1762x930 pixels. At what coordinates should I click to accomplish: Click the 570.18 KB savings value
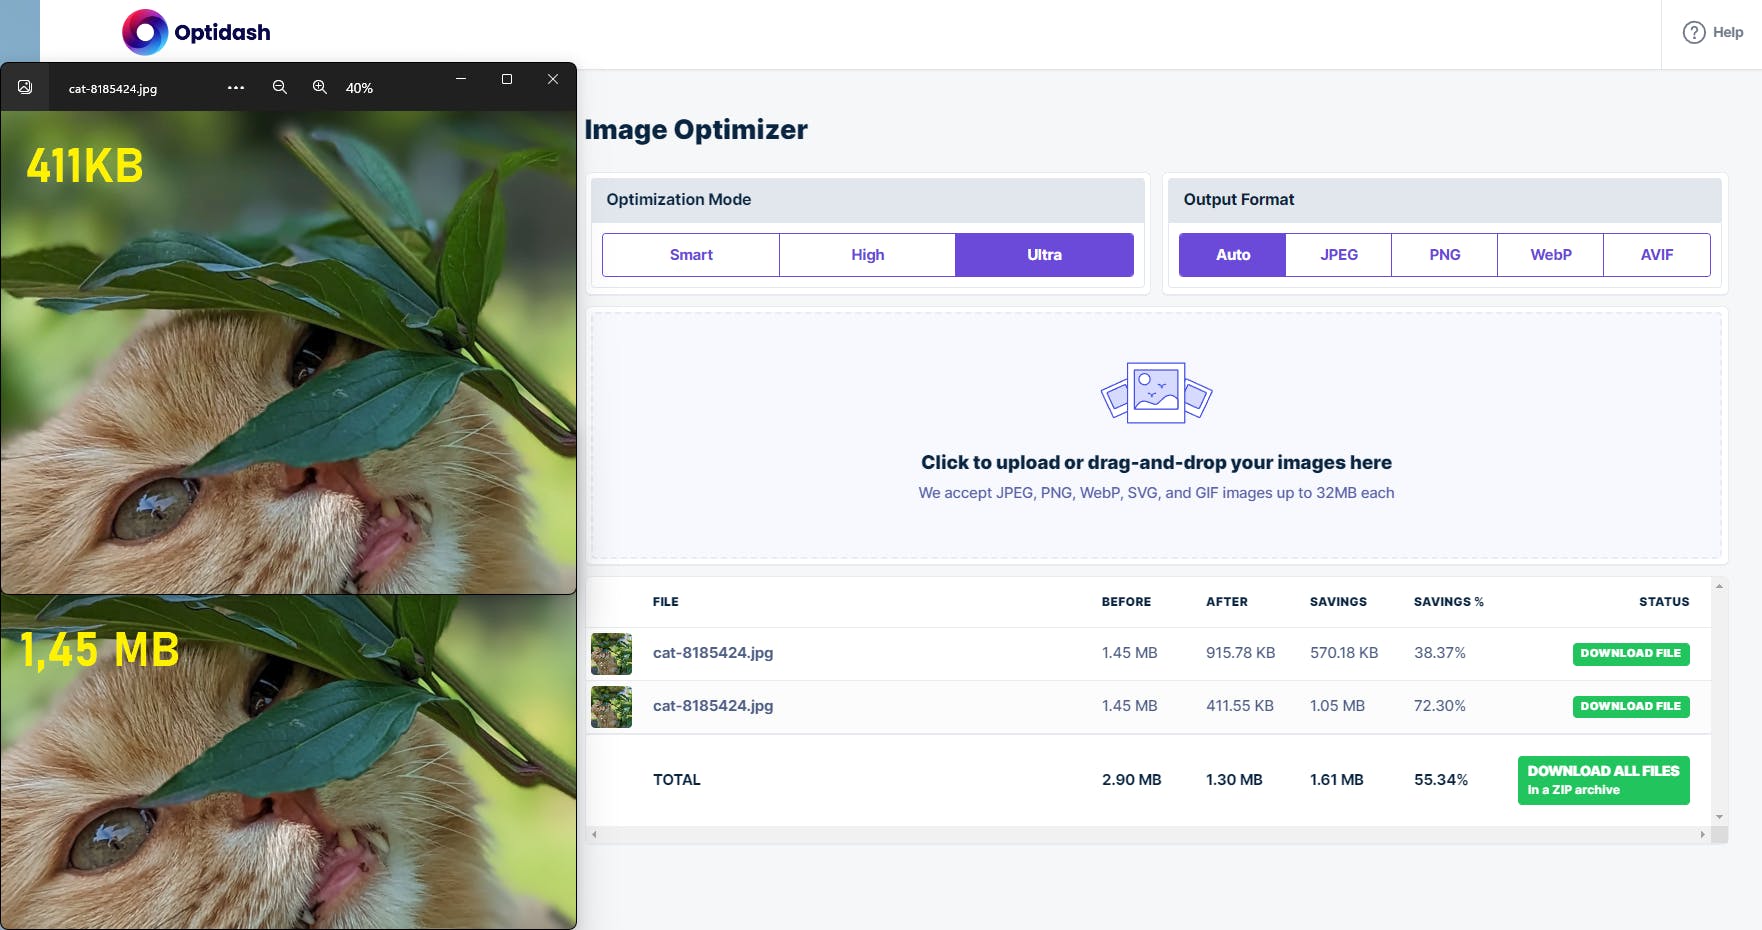click(x=1344, y=653)
